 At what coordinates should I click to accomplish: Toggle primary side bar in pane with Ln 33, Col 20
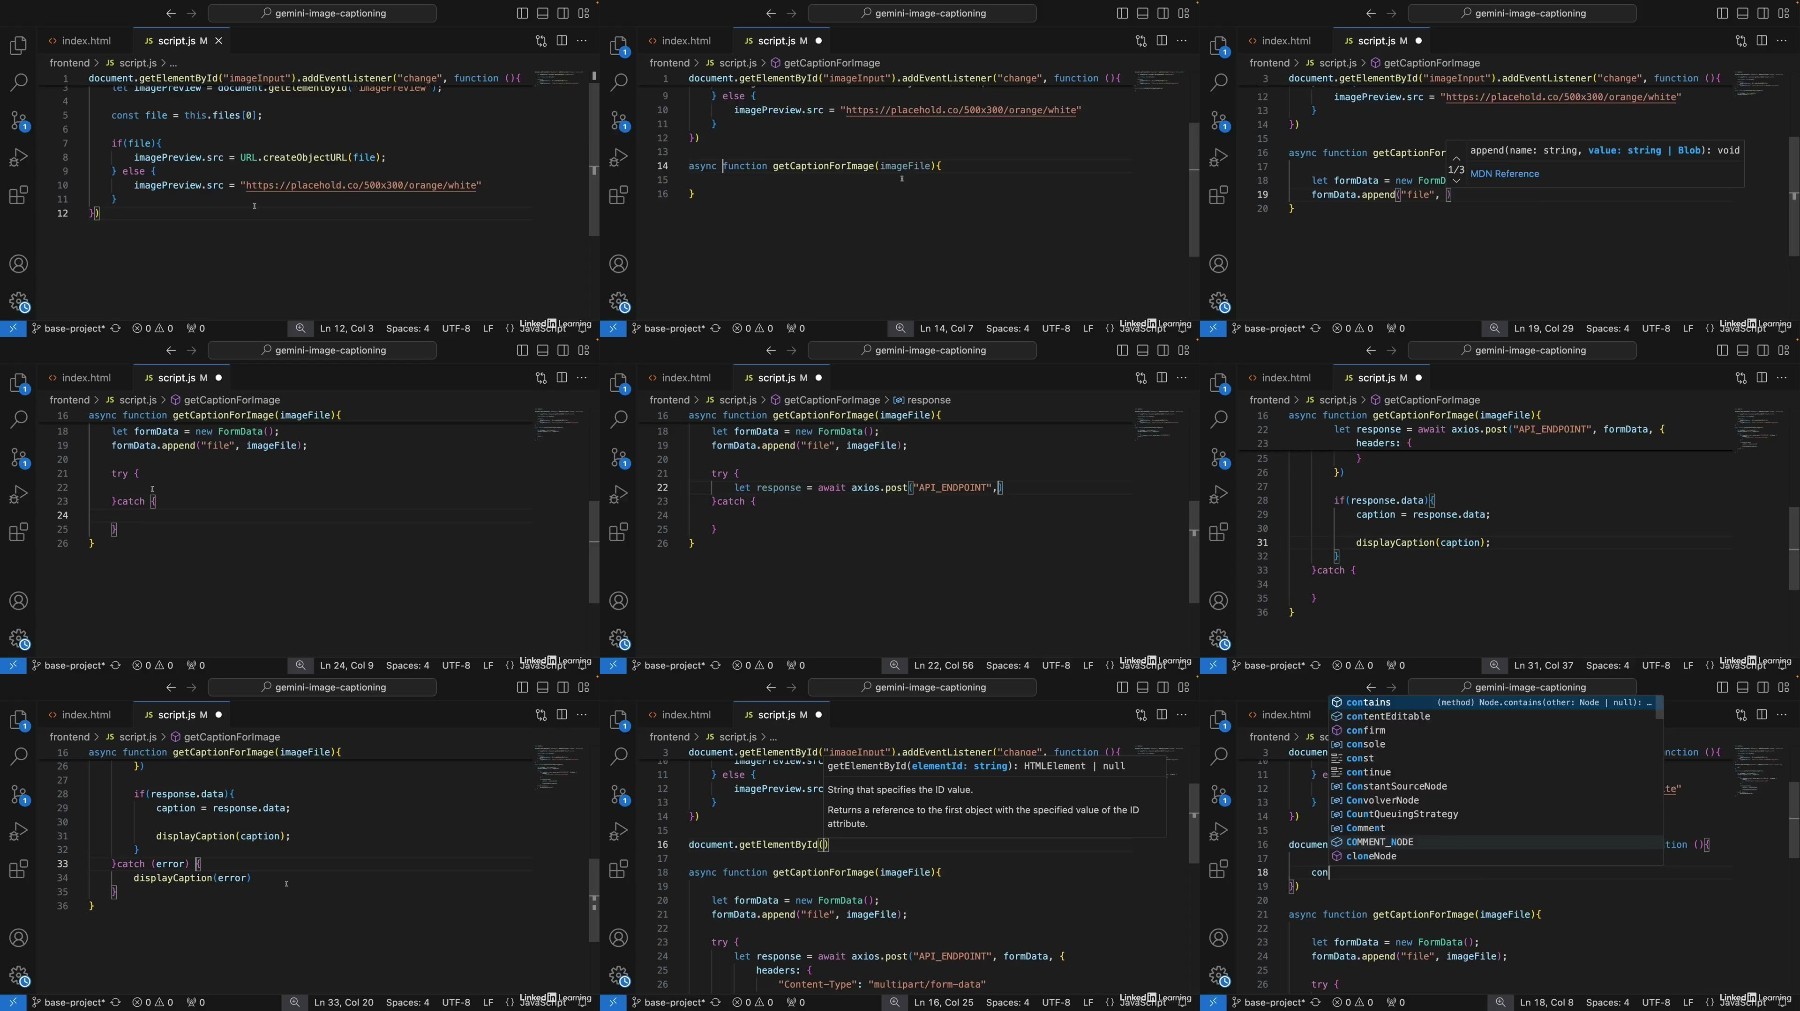522,687
